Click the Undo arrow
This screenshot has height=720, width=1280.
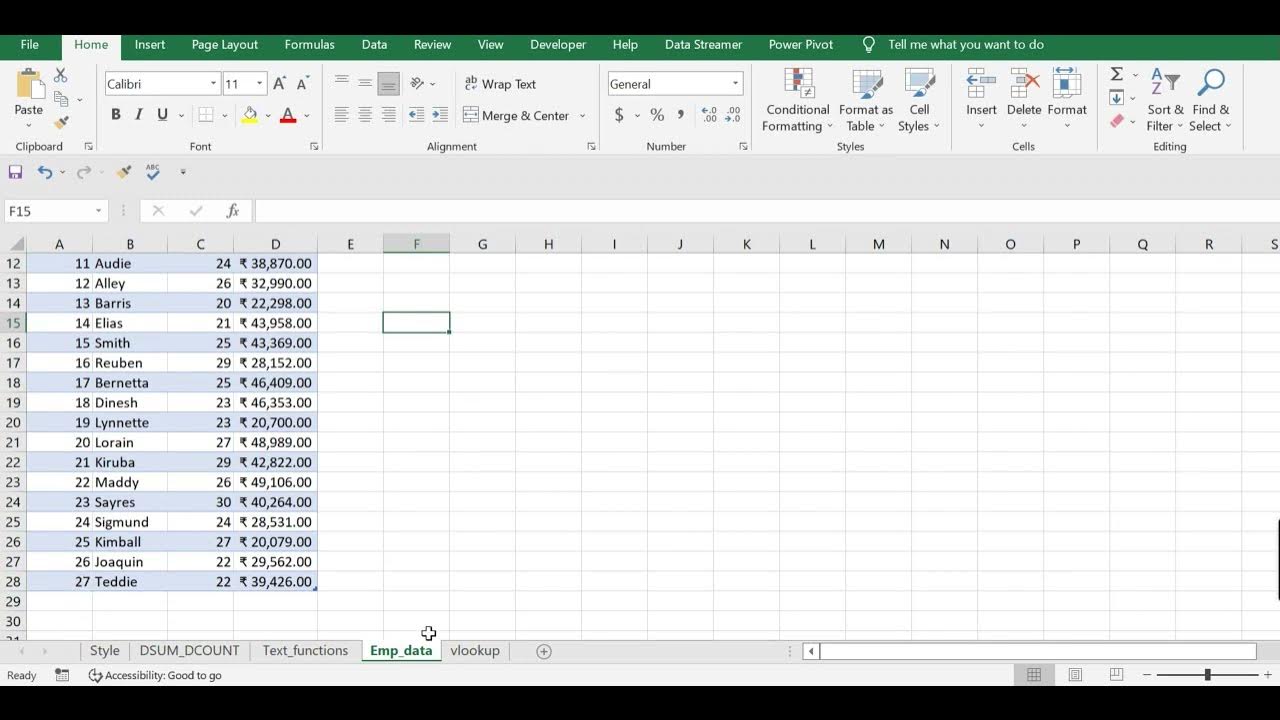point(45,172)
